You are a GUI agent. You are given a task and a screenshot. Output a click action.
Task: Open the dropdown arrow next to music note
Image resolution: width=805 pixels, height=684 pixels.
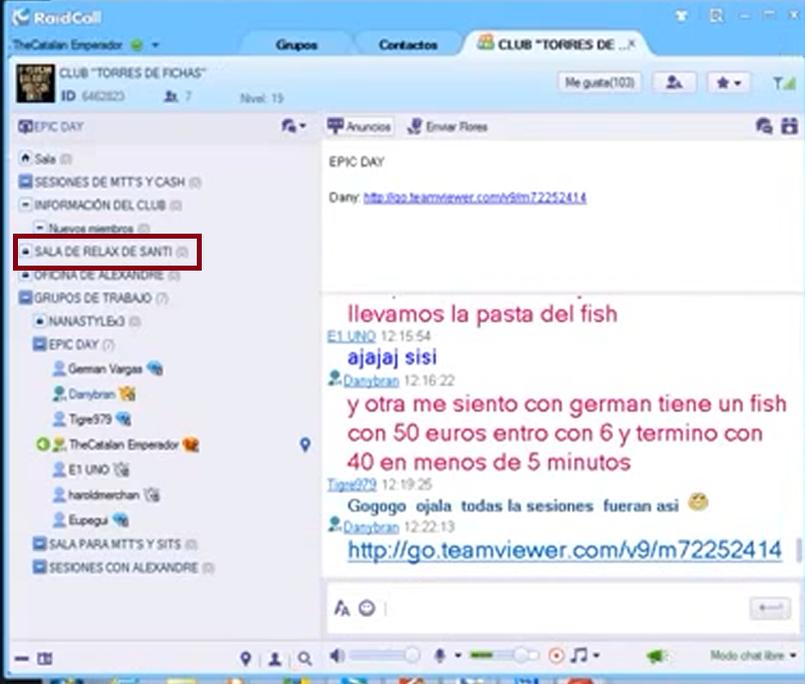(596, 656)
